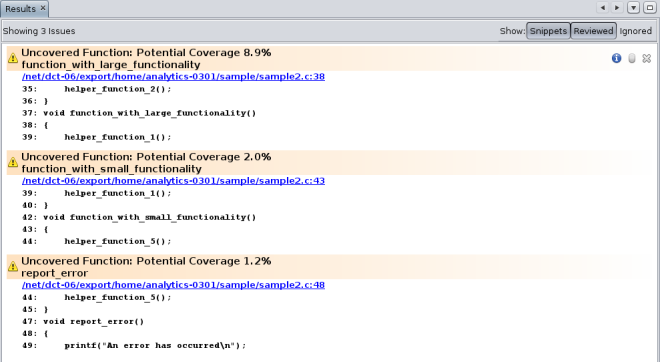
Task: Click function_with_small_functionality title text
Action: (x=112, y=169)
